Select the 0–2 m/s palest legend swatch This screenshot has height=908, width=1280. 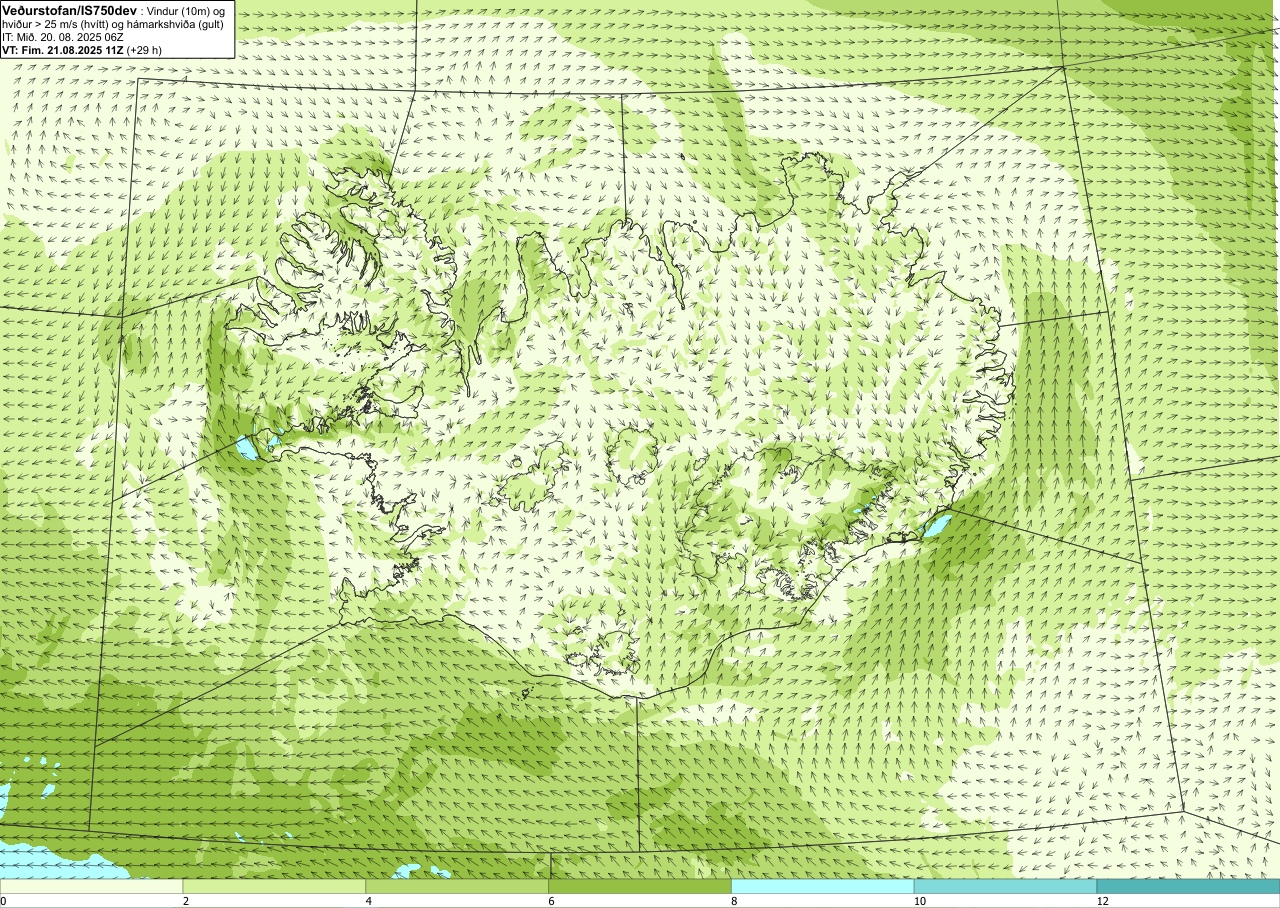click(x=91, y=886)
